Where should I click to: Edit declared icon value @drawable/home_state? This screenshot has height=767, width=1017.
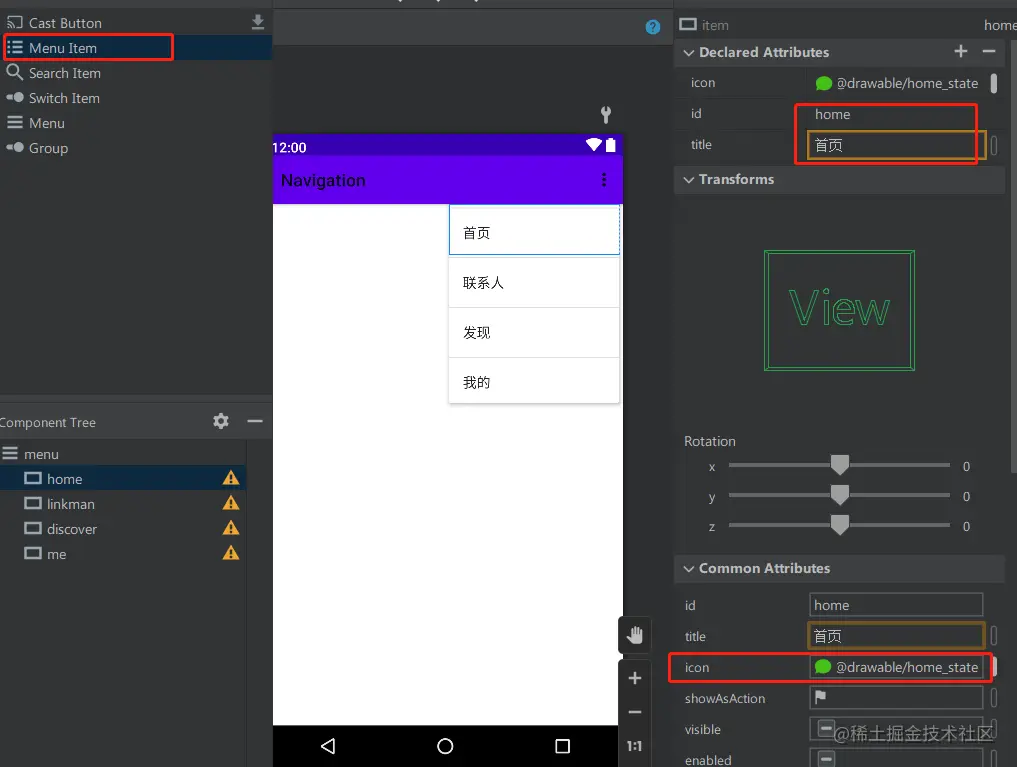pyautogui.click(x=907, y=83)
